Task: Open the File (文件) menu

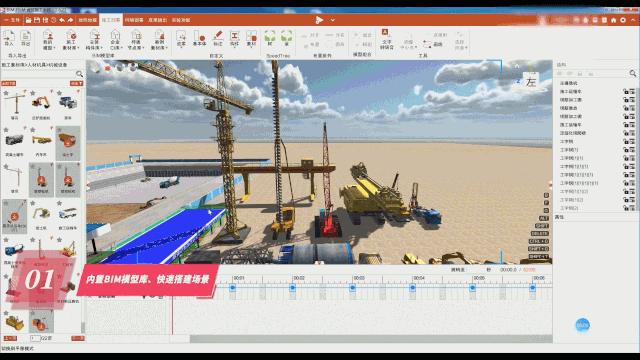Action: [x=13, y=20]
